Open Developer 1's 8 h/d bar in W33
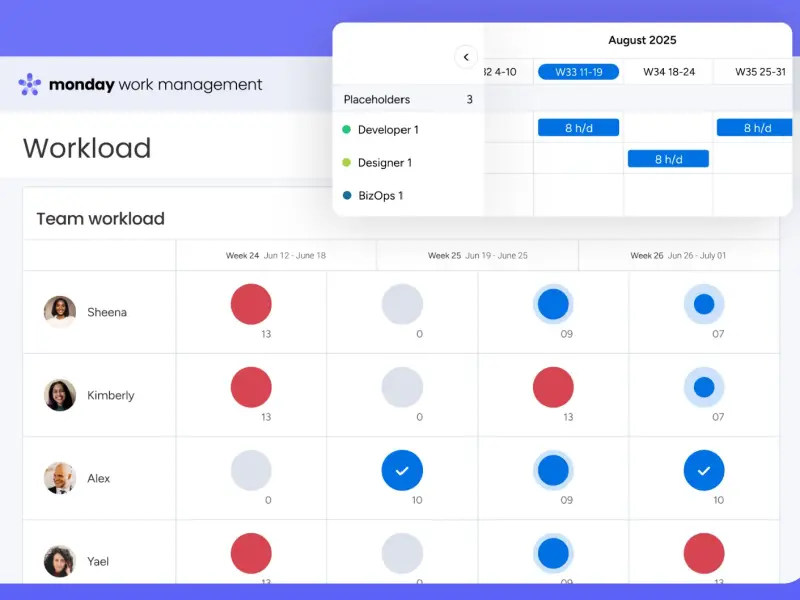 click(578, 128)
